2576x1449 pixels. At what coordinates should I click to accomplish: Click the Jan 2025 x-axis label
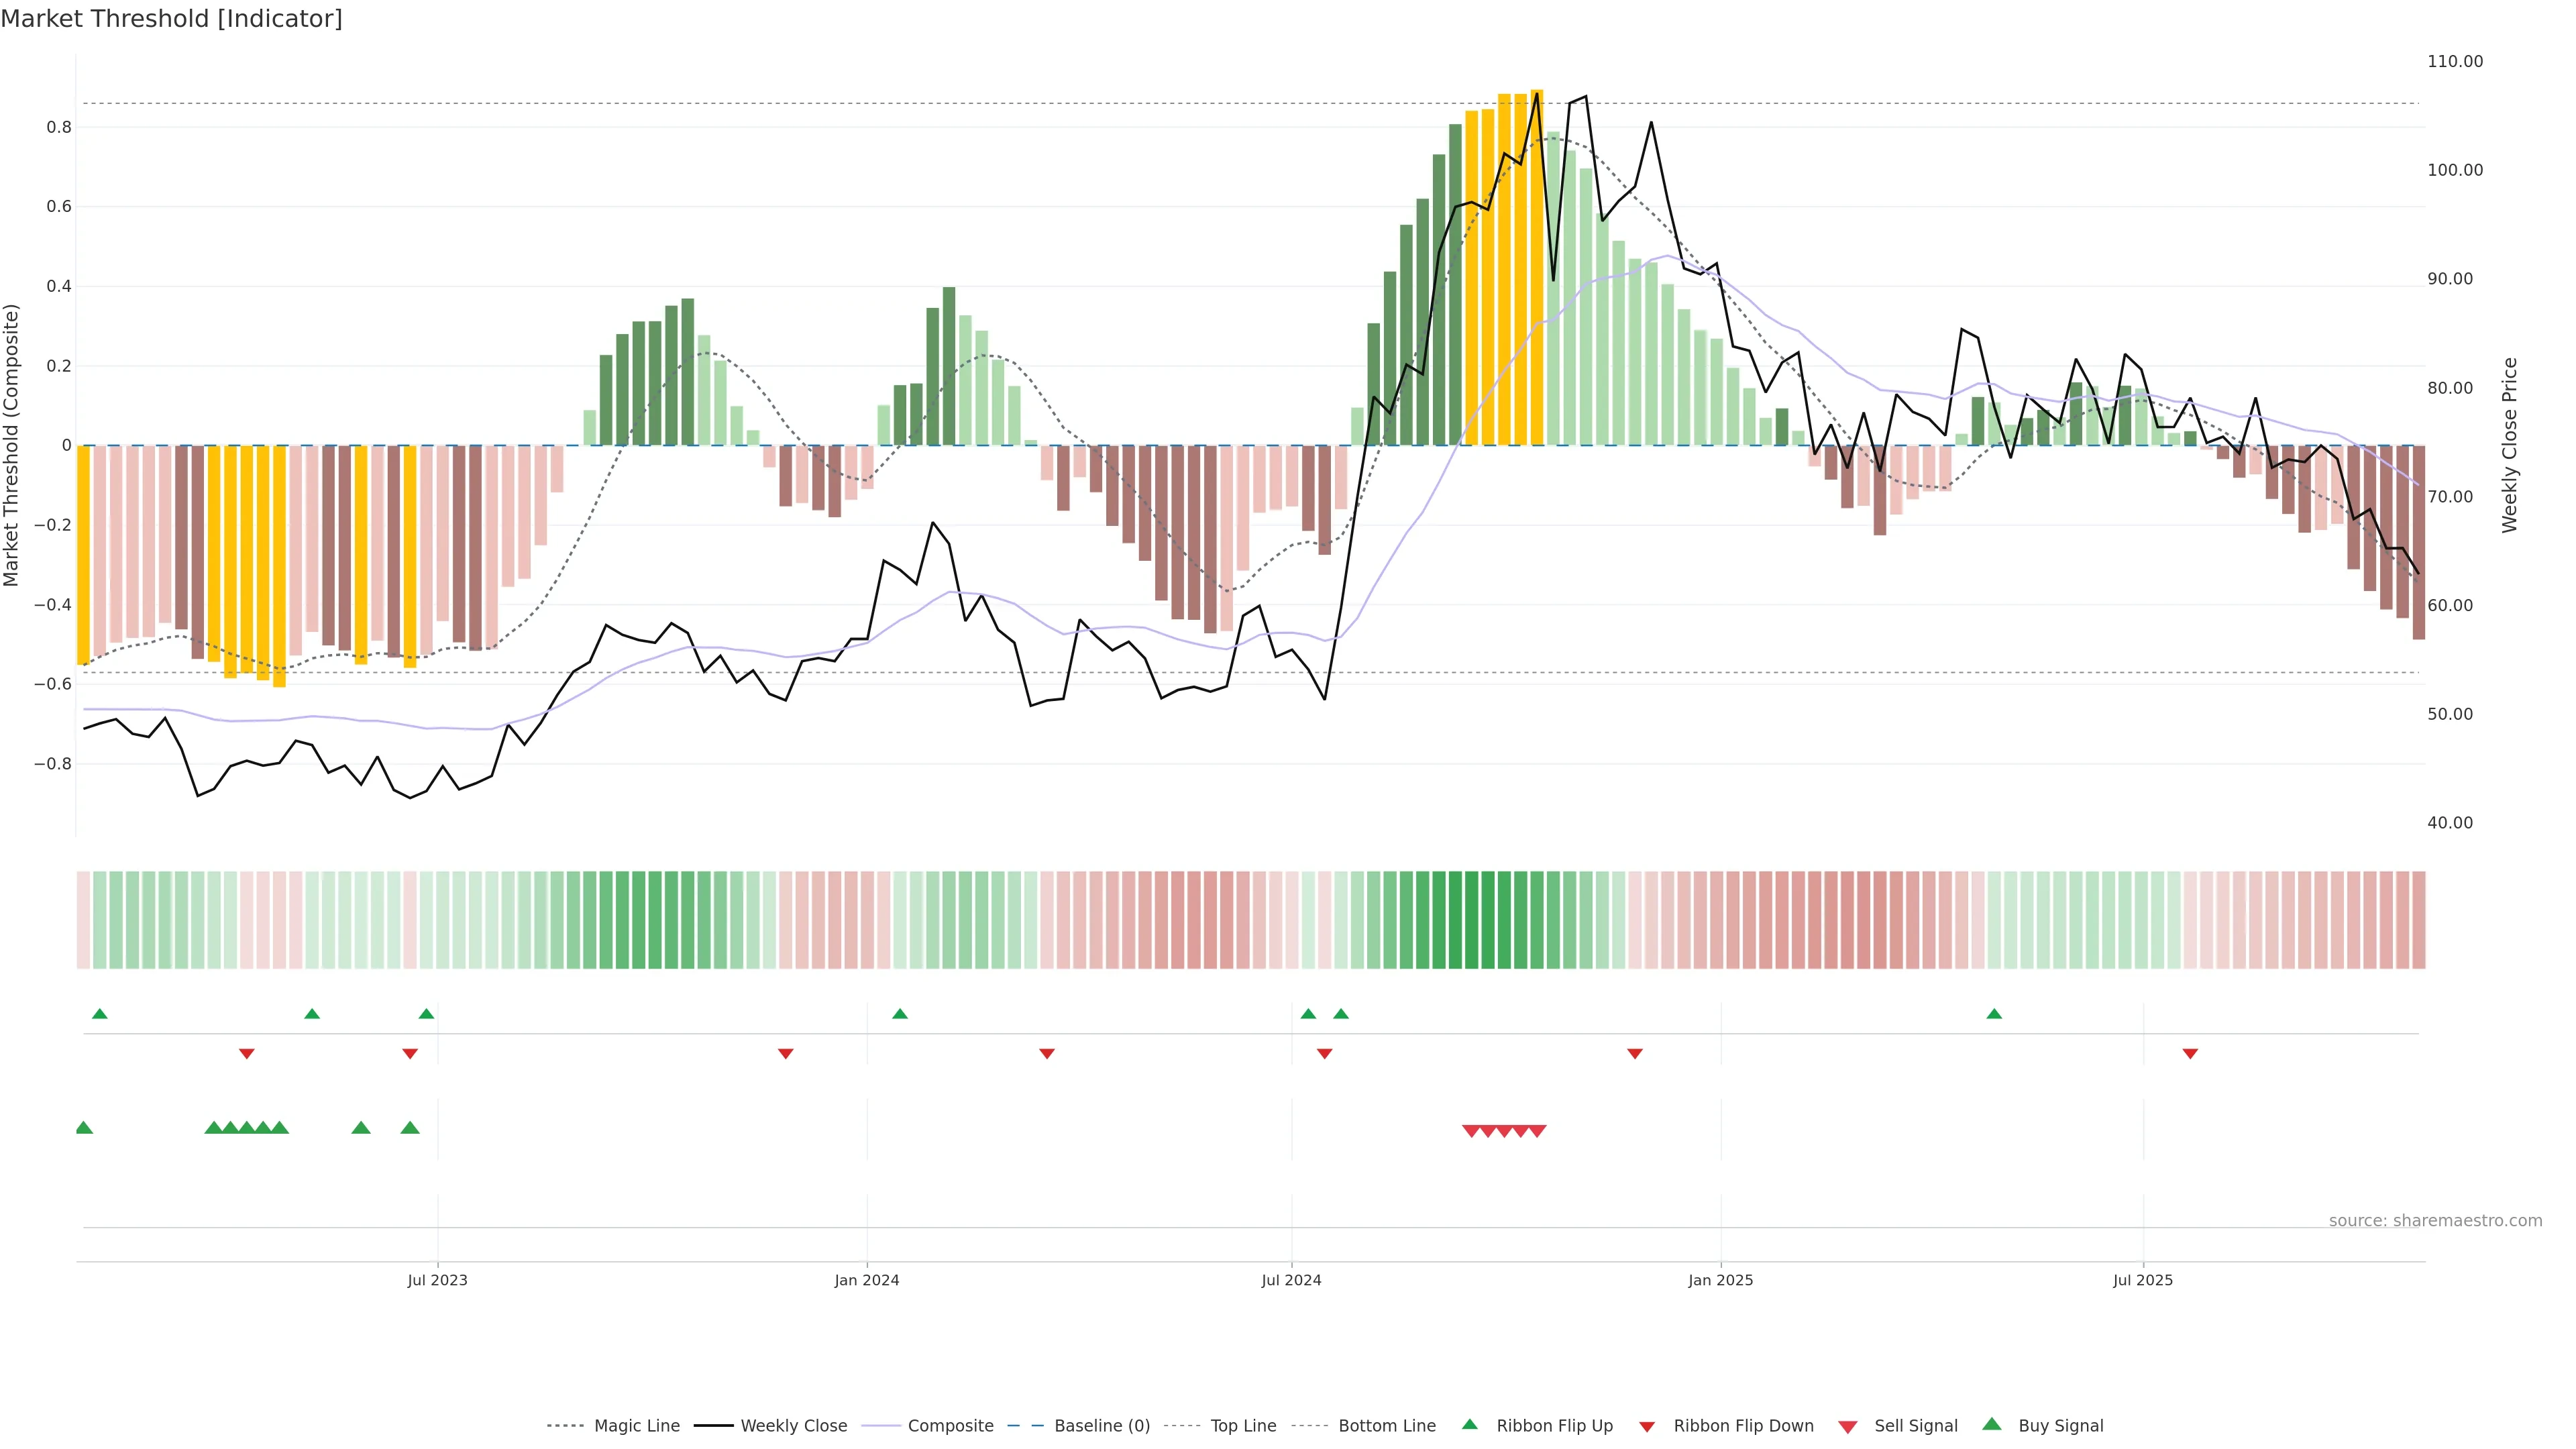tap(1720, 1280)
